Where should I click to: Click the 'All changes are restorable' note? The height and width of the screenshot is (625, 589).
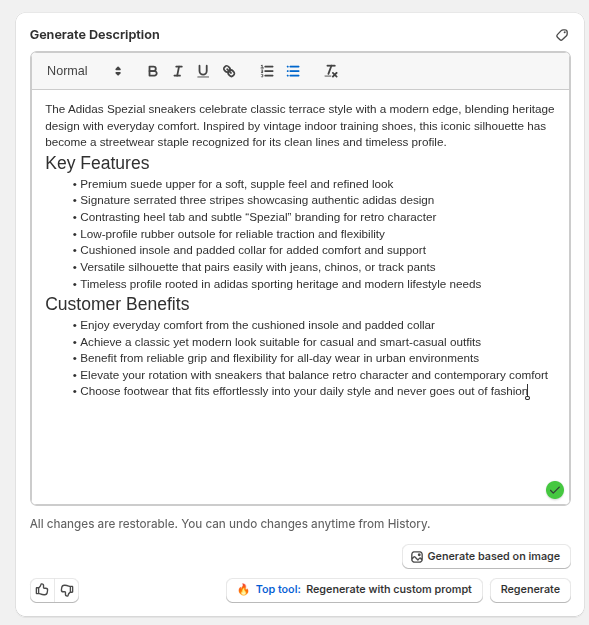[x=230, y=524]
